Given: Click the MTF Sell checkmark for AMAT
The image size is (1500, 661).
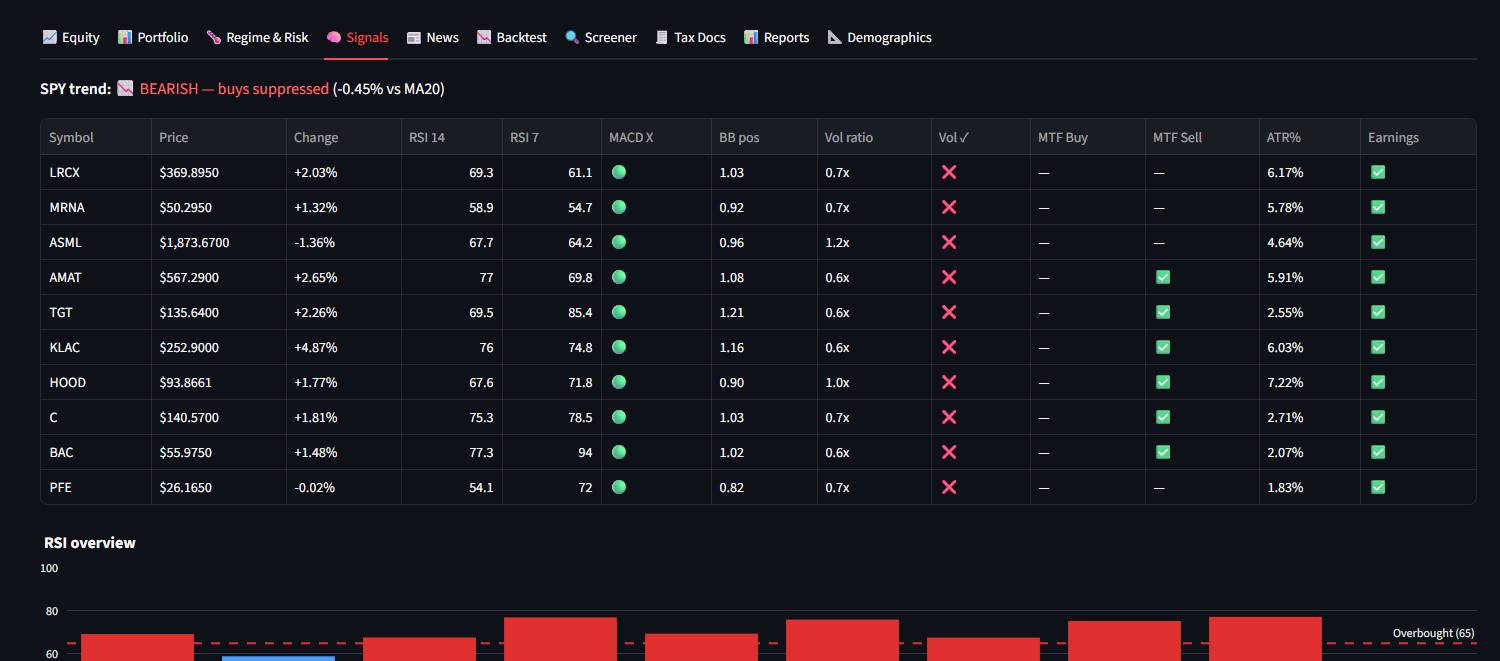Looking at the screenshot, I should (1162, 277).
